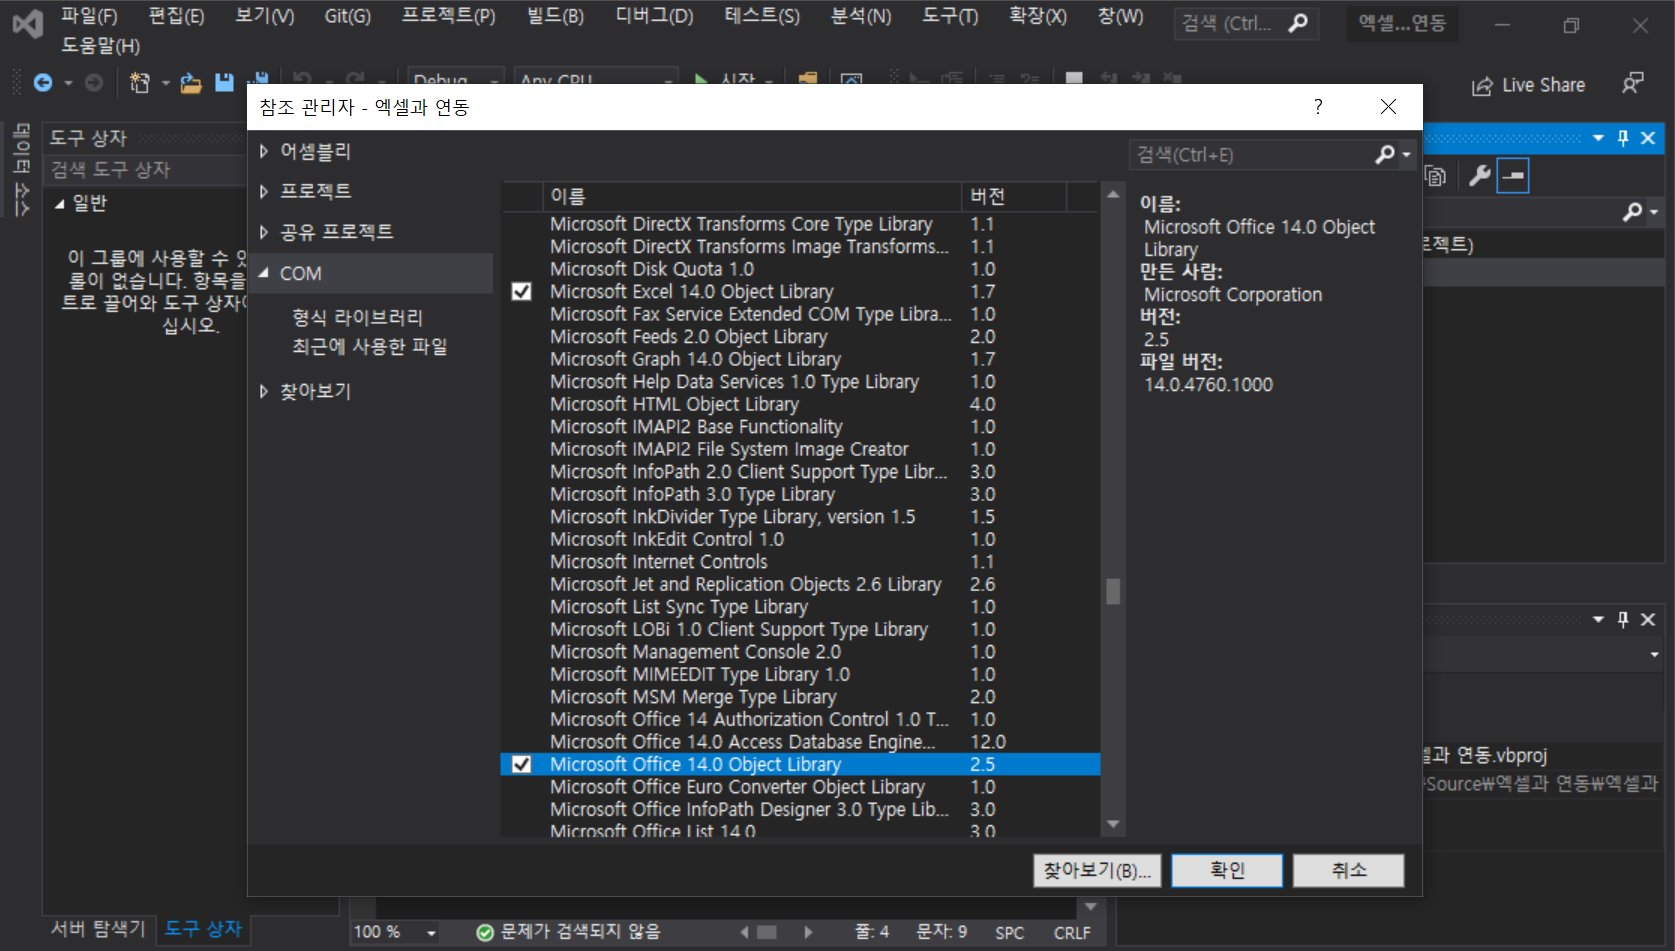Click the Live Share icon
Image resolution: width=1675 pixels, height=951 pixels.
[1482, 86]
